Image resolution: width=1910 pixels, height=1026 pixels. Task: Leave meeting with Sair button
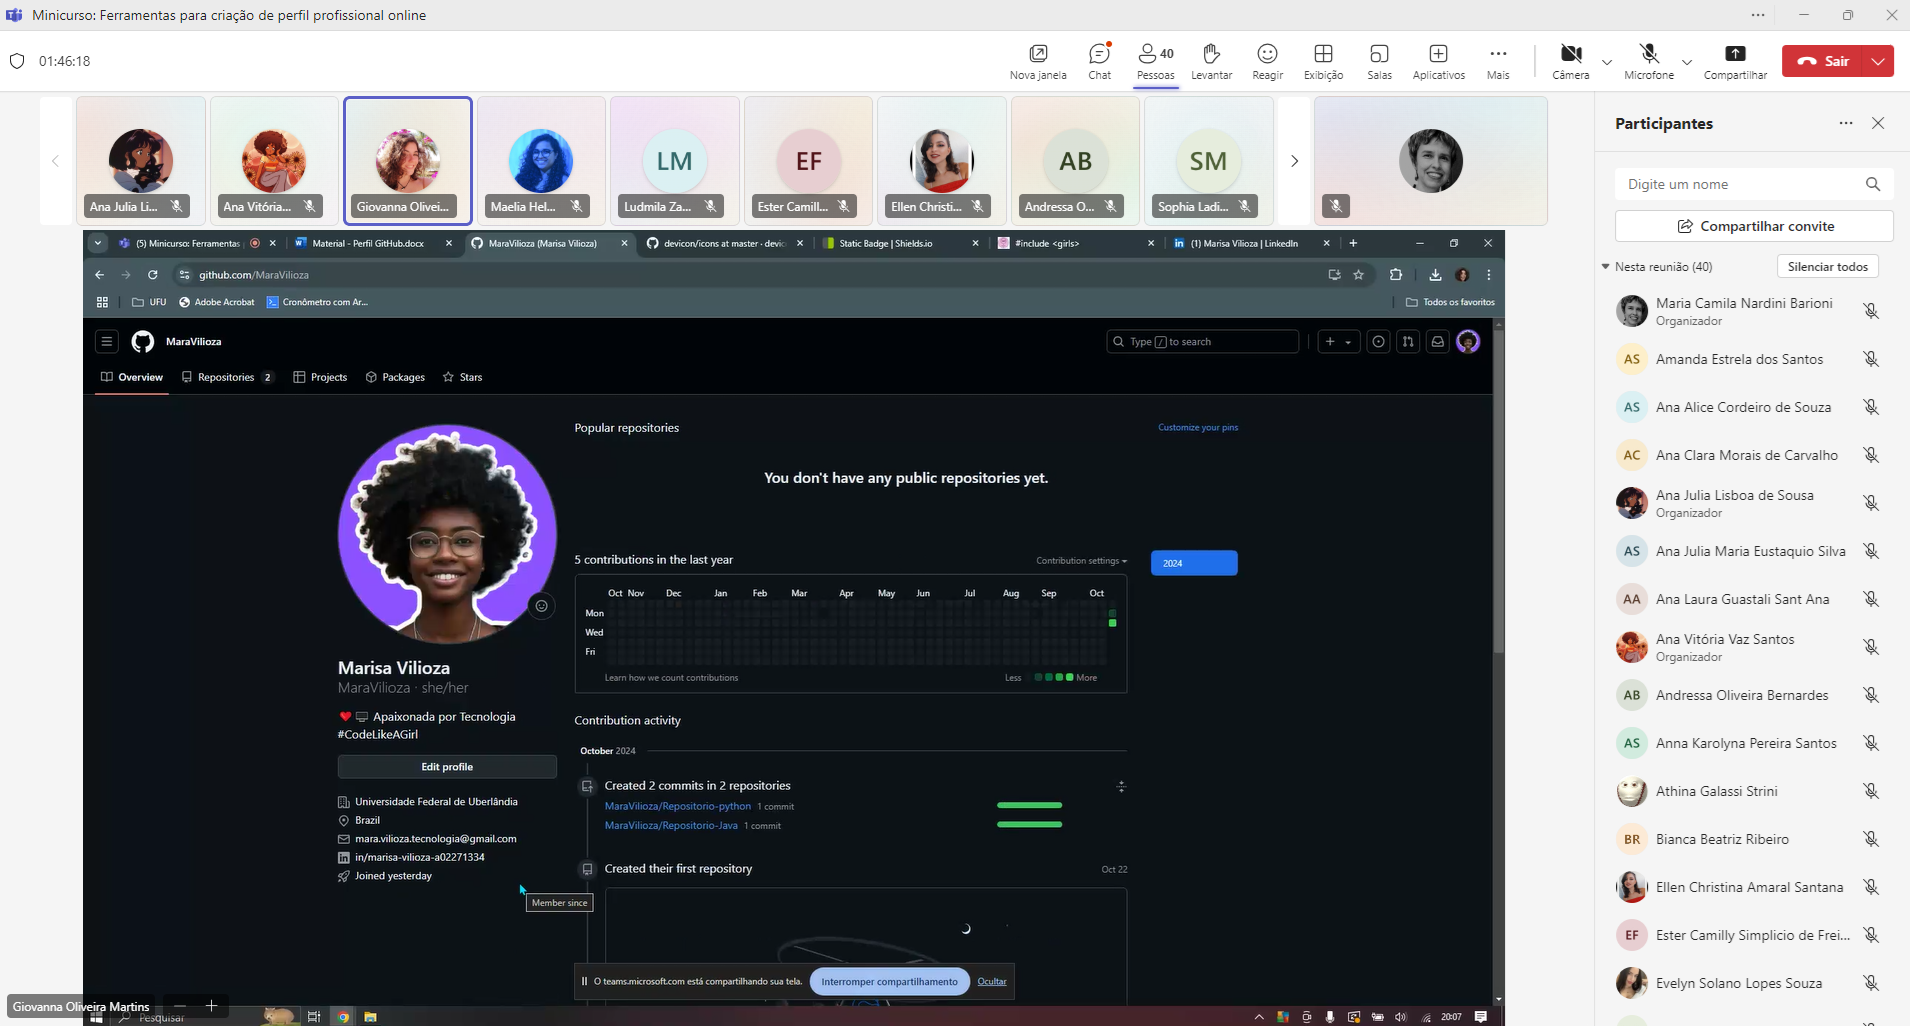pyautogui.click(x=1824, y=61)
